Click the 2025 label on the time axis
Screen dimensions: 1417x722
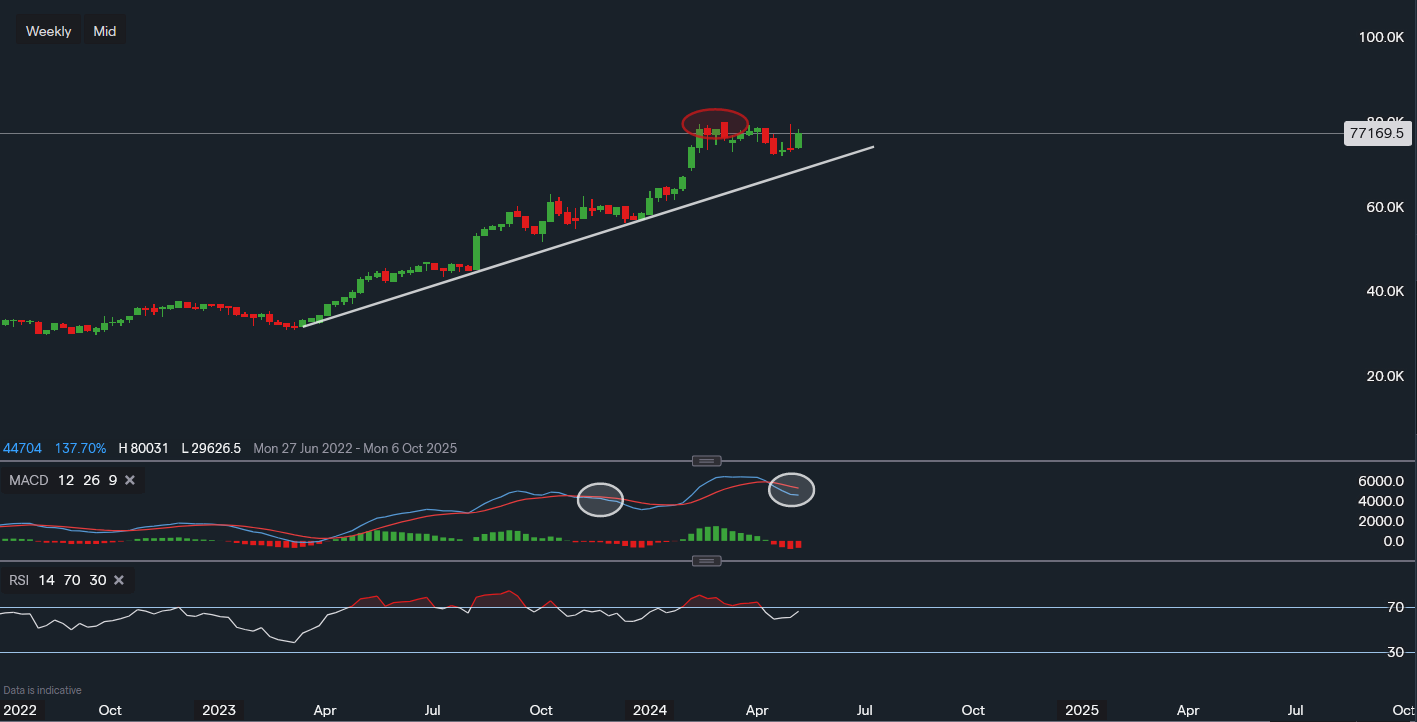point(1081,710)
